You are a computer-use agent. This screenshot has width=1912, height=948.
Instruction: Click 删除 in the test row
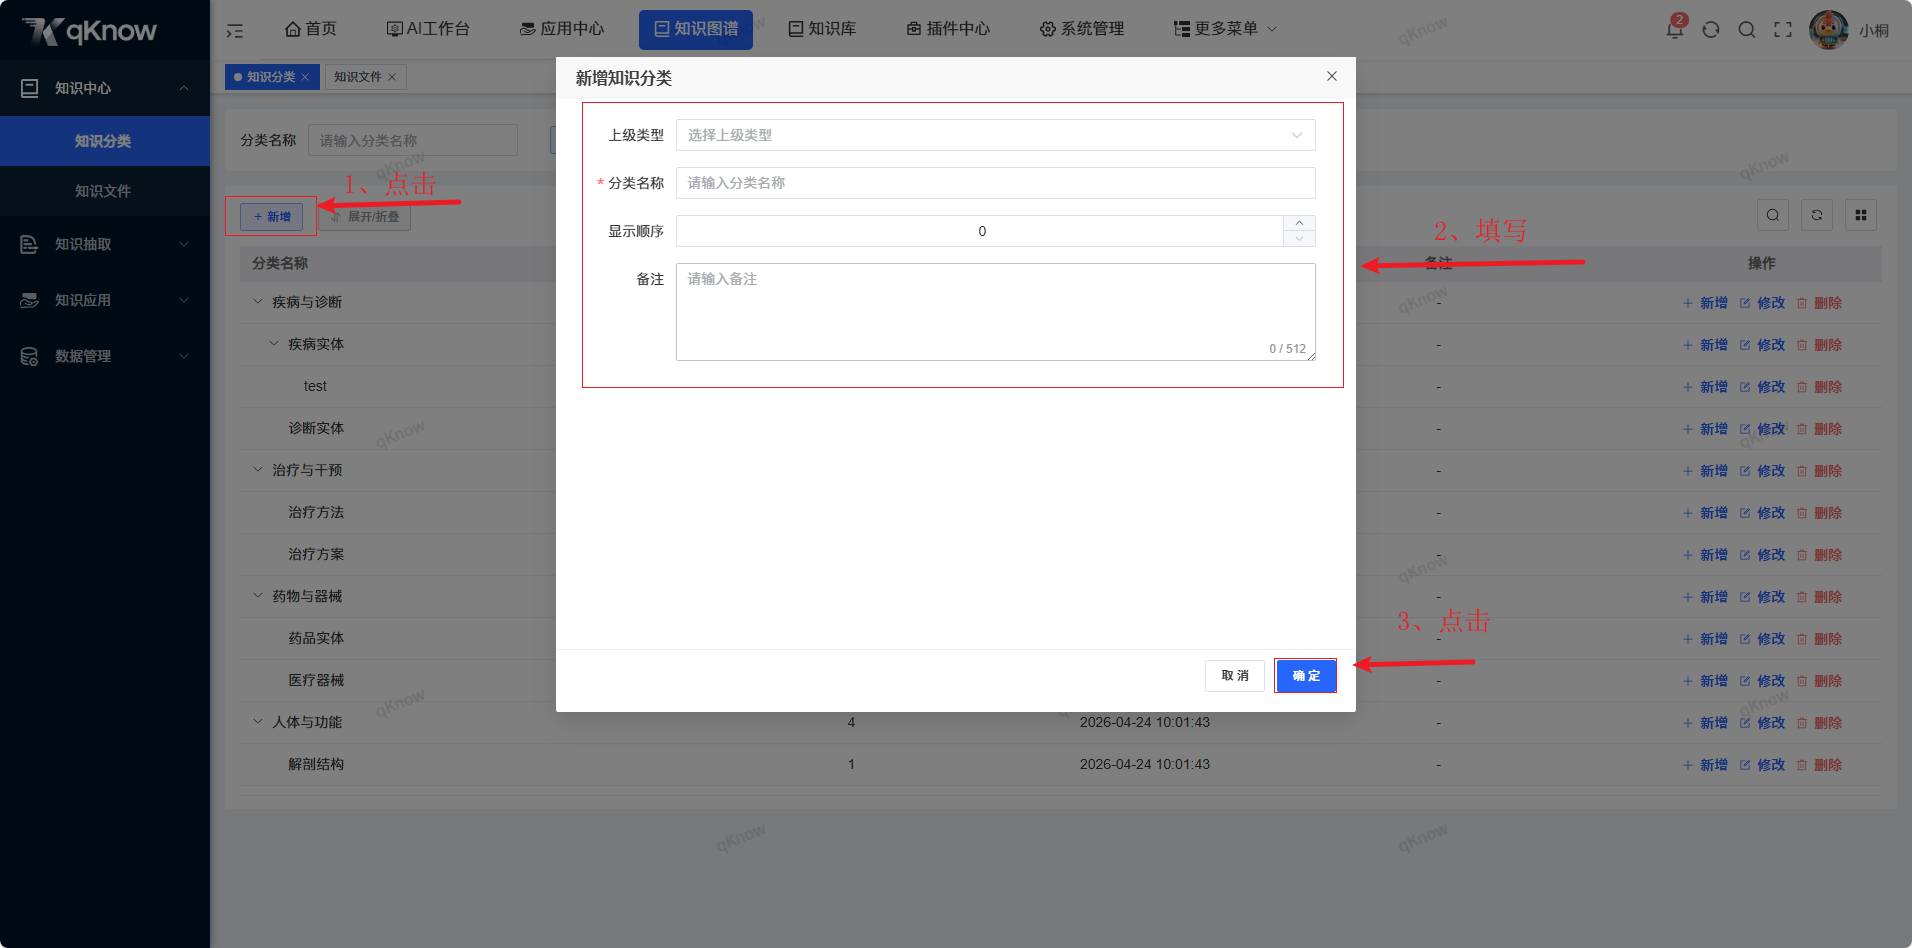(1819, 387)
